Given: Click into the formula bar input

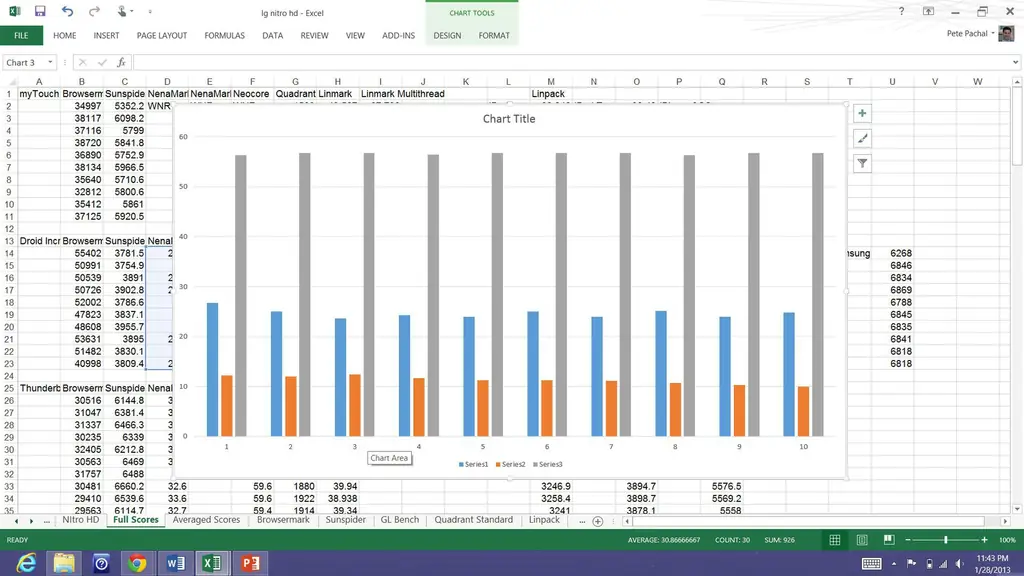Looking at the screenshot, I should click(x=571, y=62).
